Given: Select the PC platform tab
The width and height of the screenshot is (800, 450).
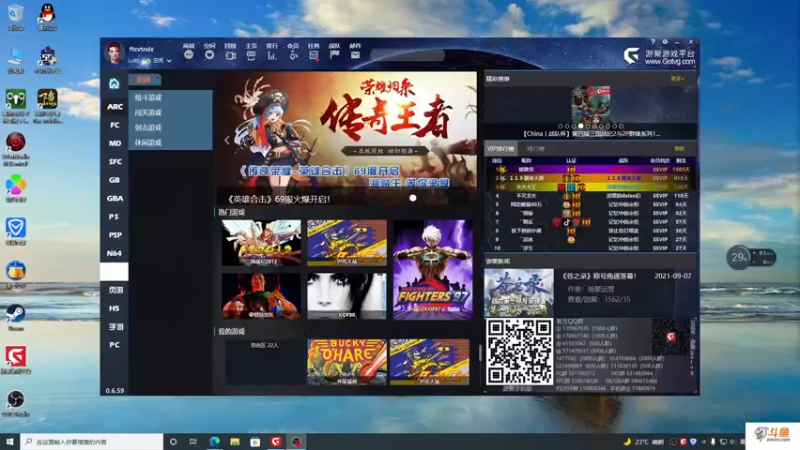Looking at the screenshot, I should (x=114, y=345).
